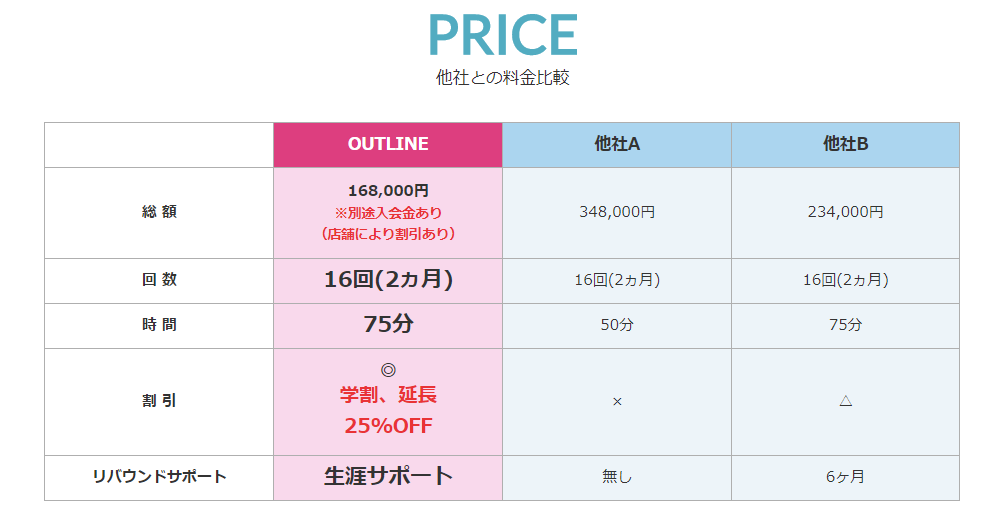
Task: Select the 他社B column header
Action: click(845, 144)
